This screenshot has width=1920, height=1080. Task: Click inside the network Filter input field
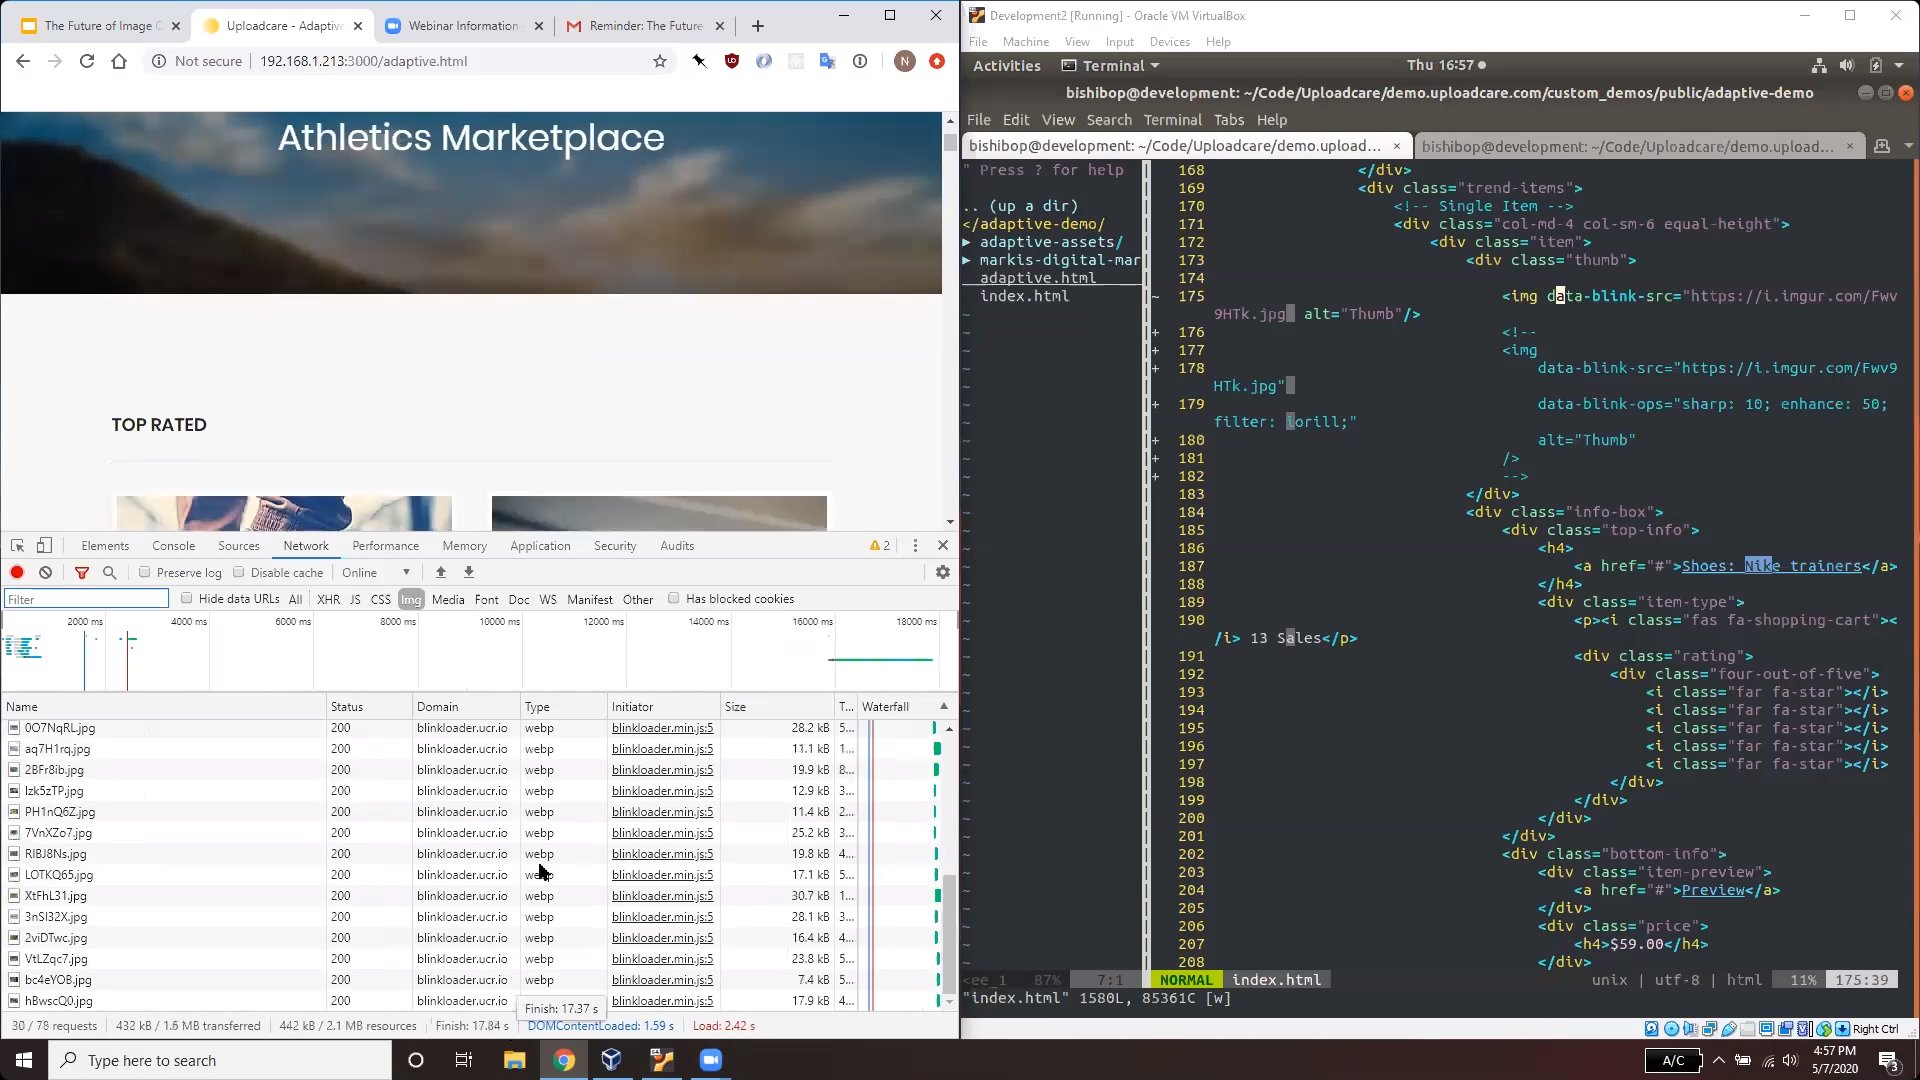[x=85, y=598]
